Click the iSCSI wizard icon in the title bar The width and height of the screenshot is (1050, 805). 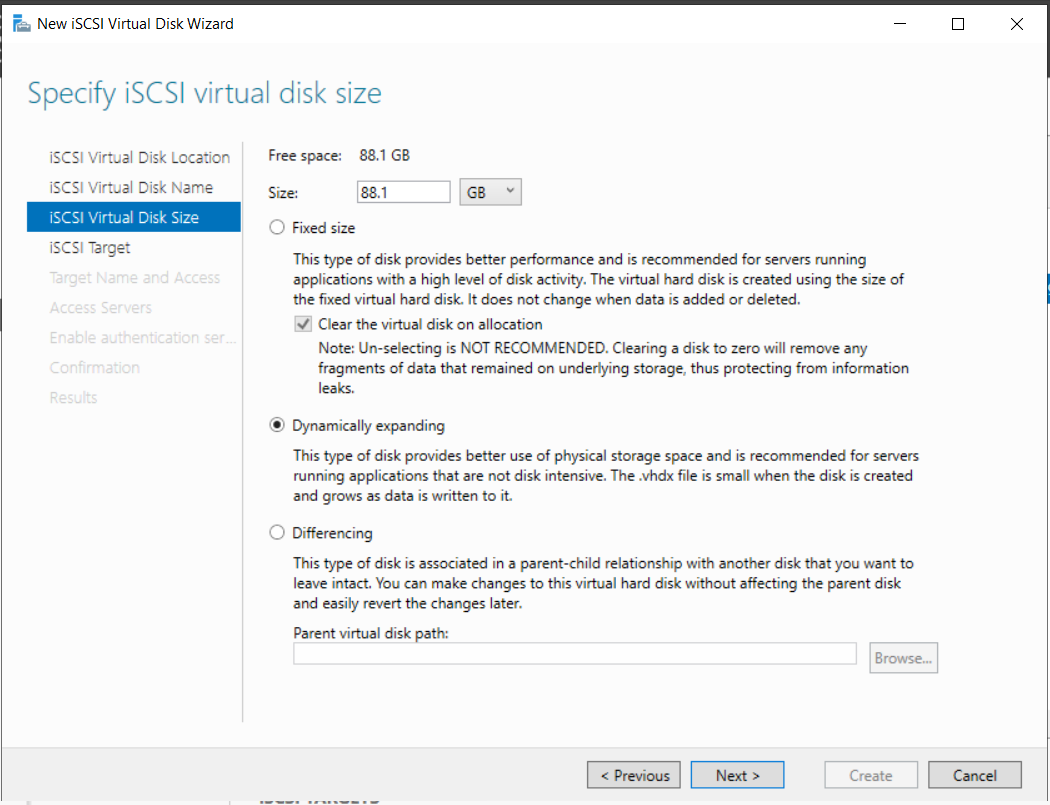pyautogui.click(x=21, y=22)
